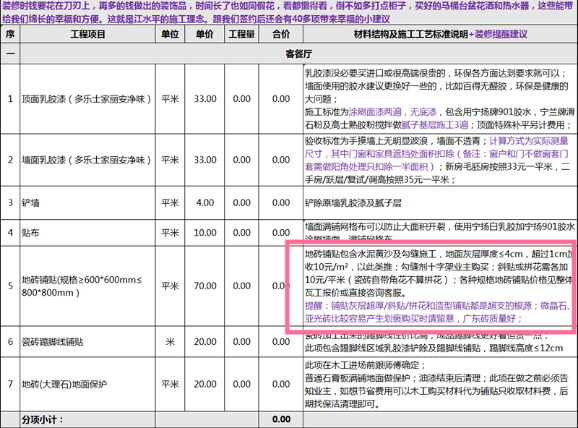Image resolution: width=578 pixels, height=428 pixels.
Task: Click 工程量 0.00 in 踢脚线铺贴 row
Action: click(241, 342)
